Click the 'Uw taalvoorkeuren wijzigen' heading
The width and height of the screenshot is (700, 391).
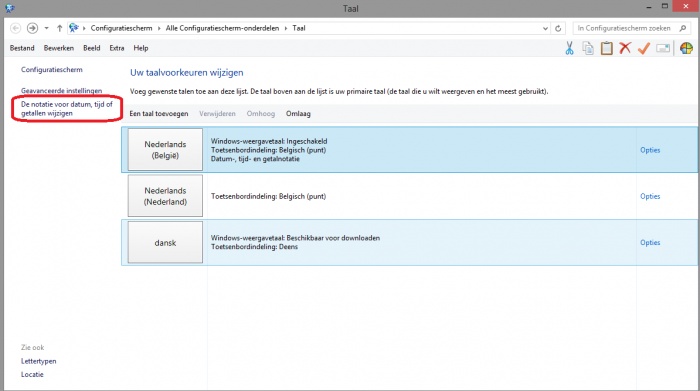coord(187,72)
